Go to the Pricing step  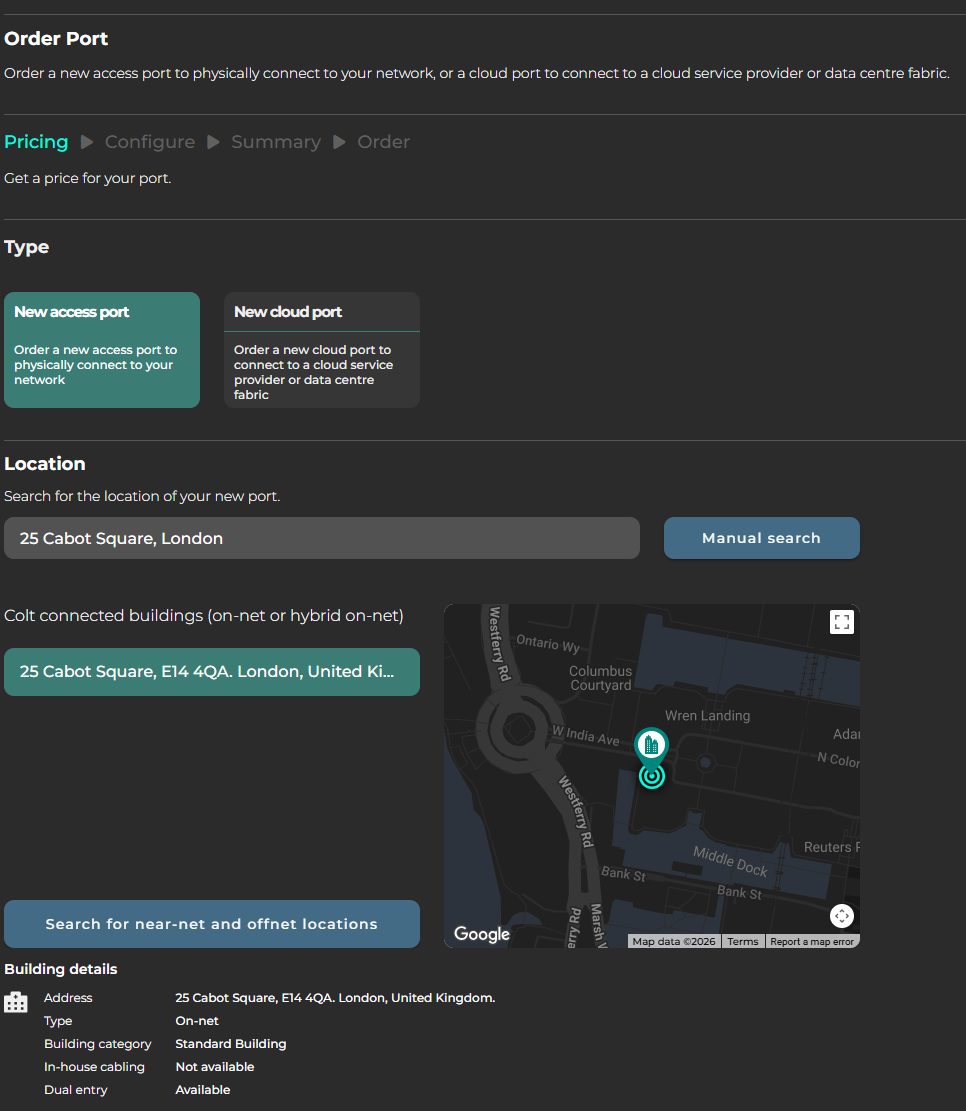[36, 142]
